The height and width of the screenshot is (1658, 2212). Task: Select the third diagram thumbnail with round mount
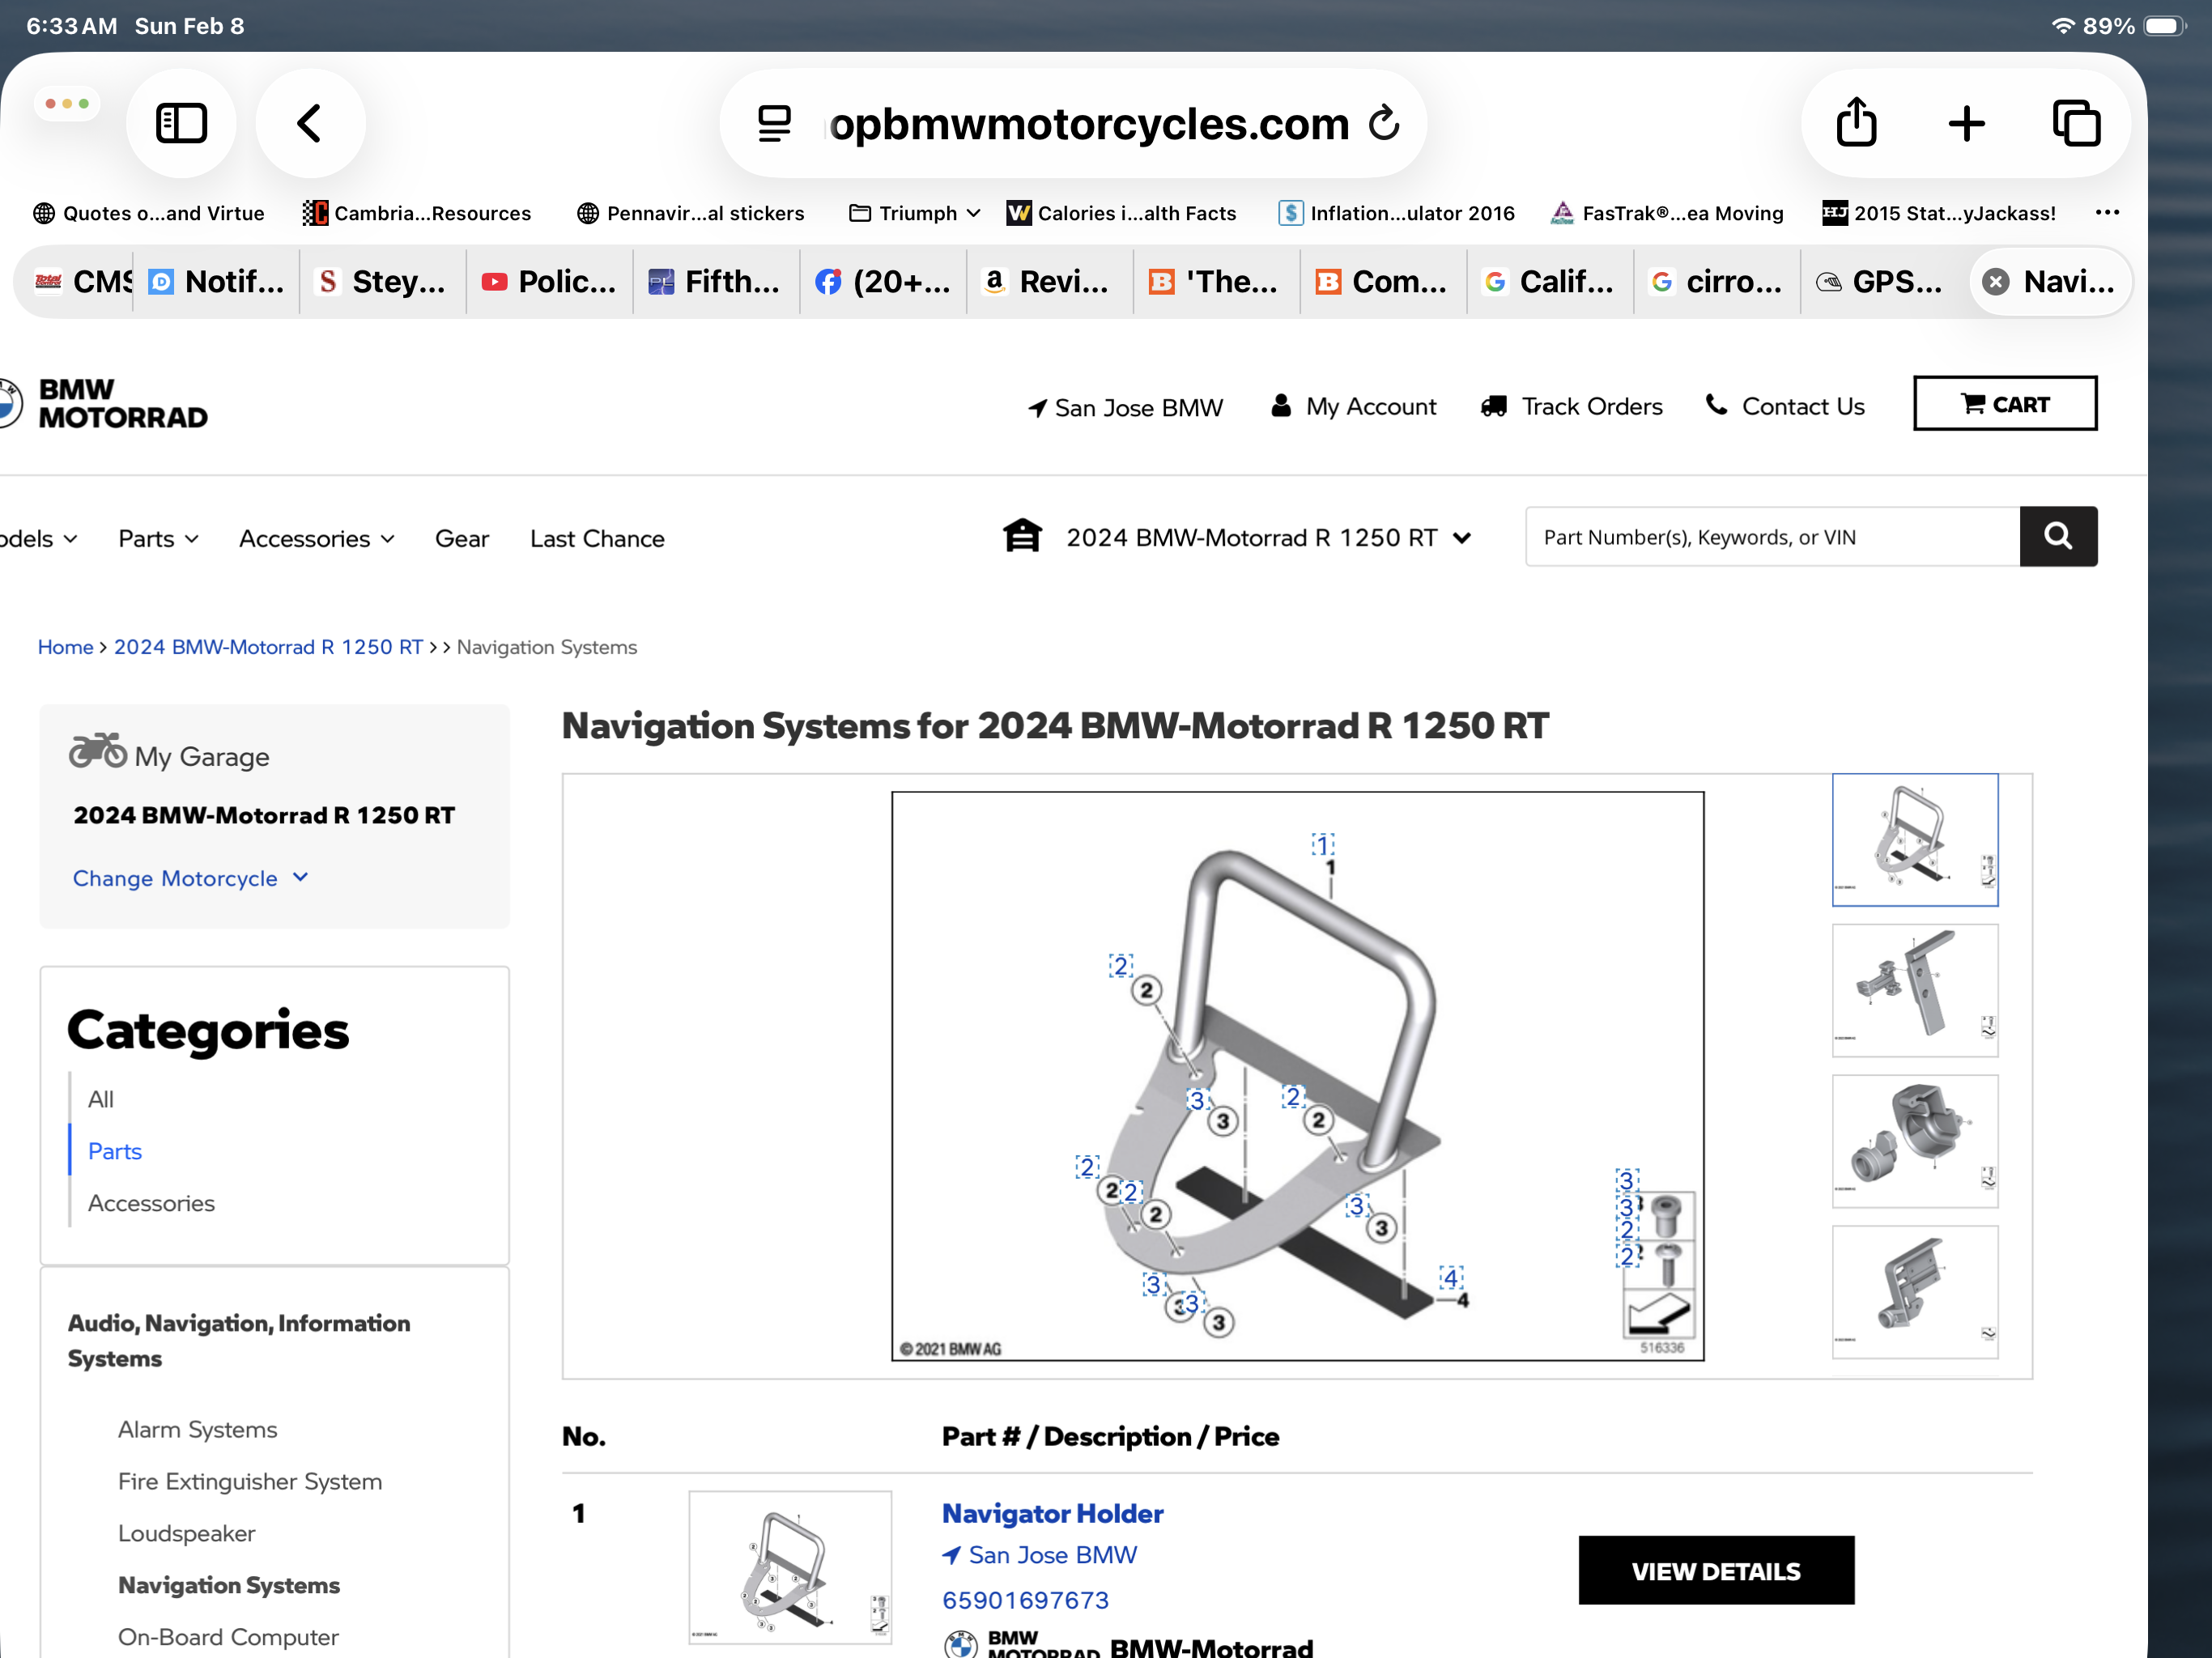point(1915,1141)
